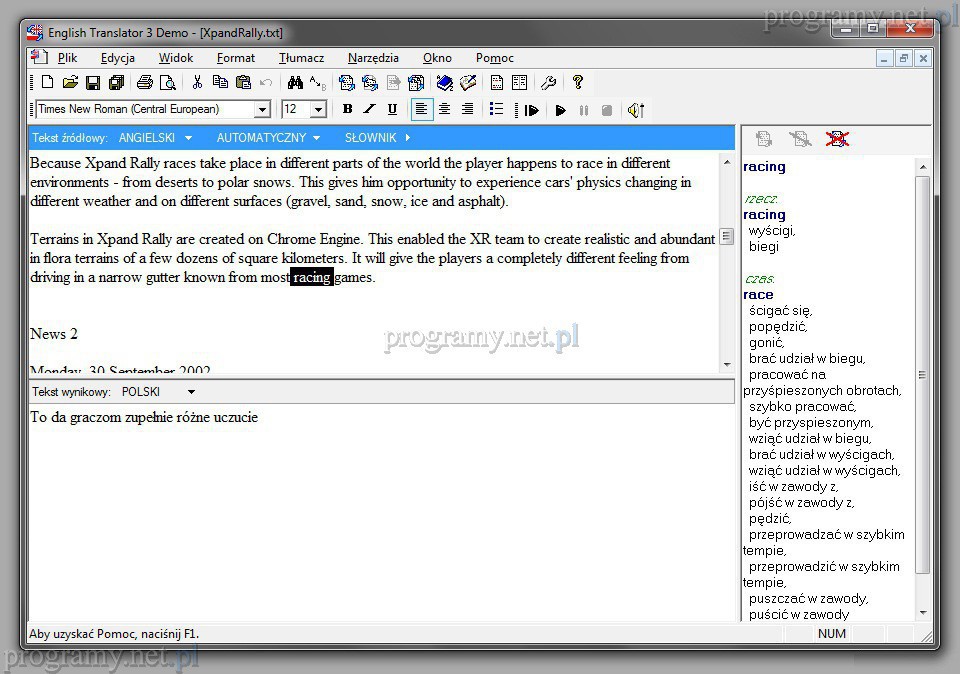Open the ANGIELSKI source language dropdown

(154, 138)
